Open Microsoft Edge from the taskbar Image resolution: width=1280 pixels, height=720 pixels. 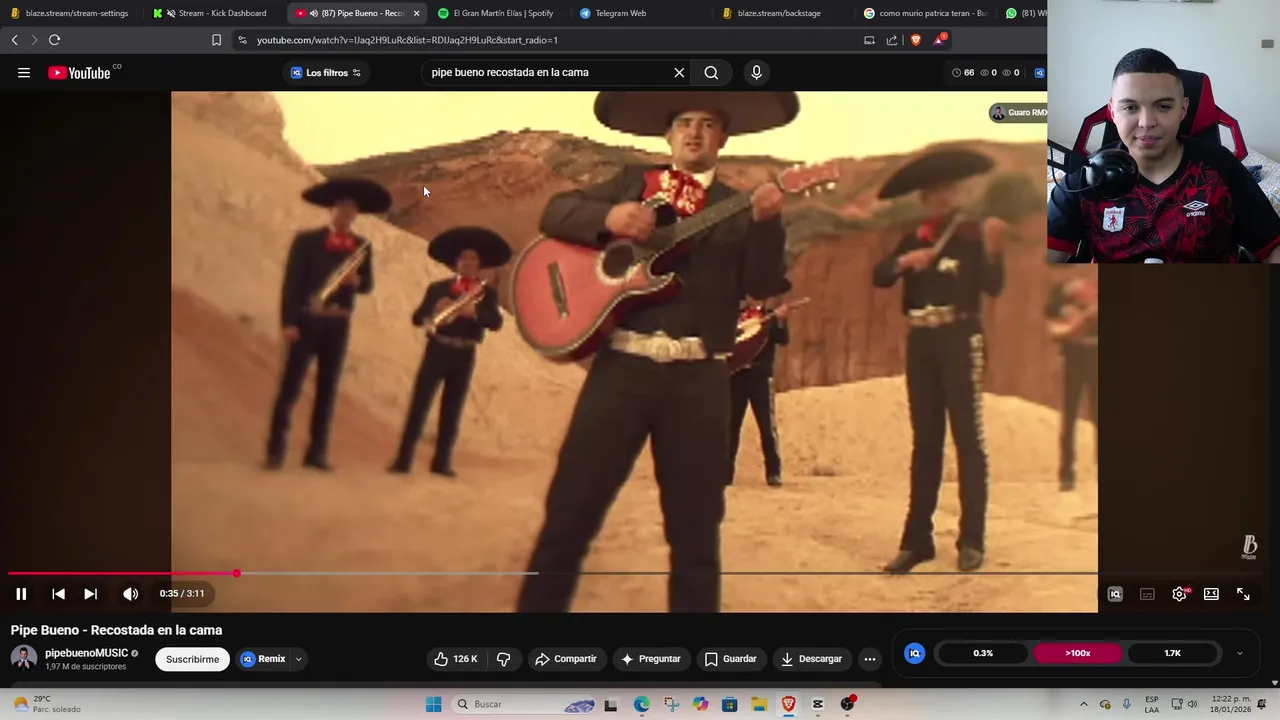click(x=641, y=704)
